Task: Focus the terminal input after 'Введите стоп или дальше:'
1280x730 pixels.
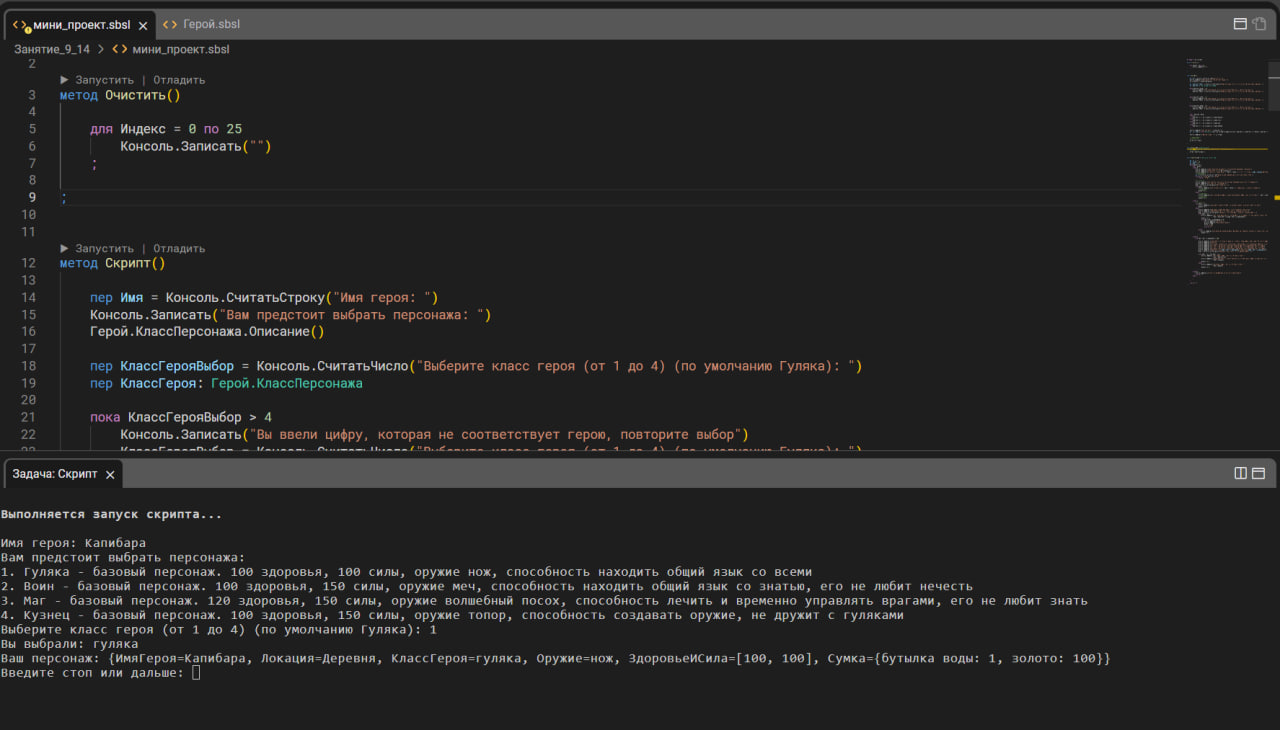Action: [196, 673]
